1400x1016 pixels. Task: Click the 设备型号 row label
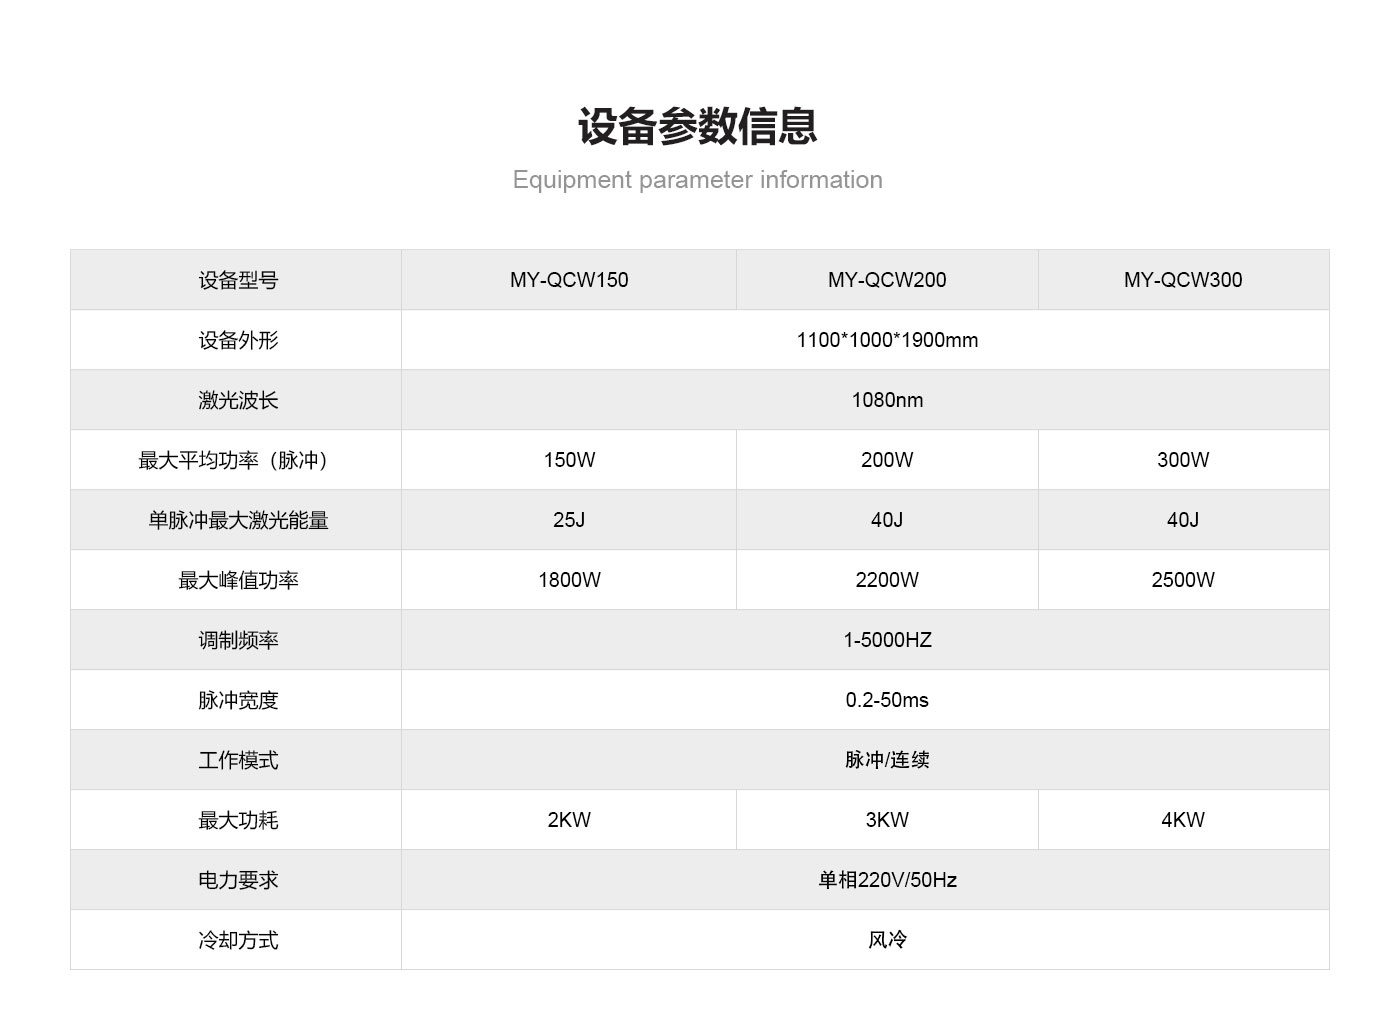[238, 281]
